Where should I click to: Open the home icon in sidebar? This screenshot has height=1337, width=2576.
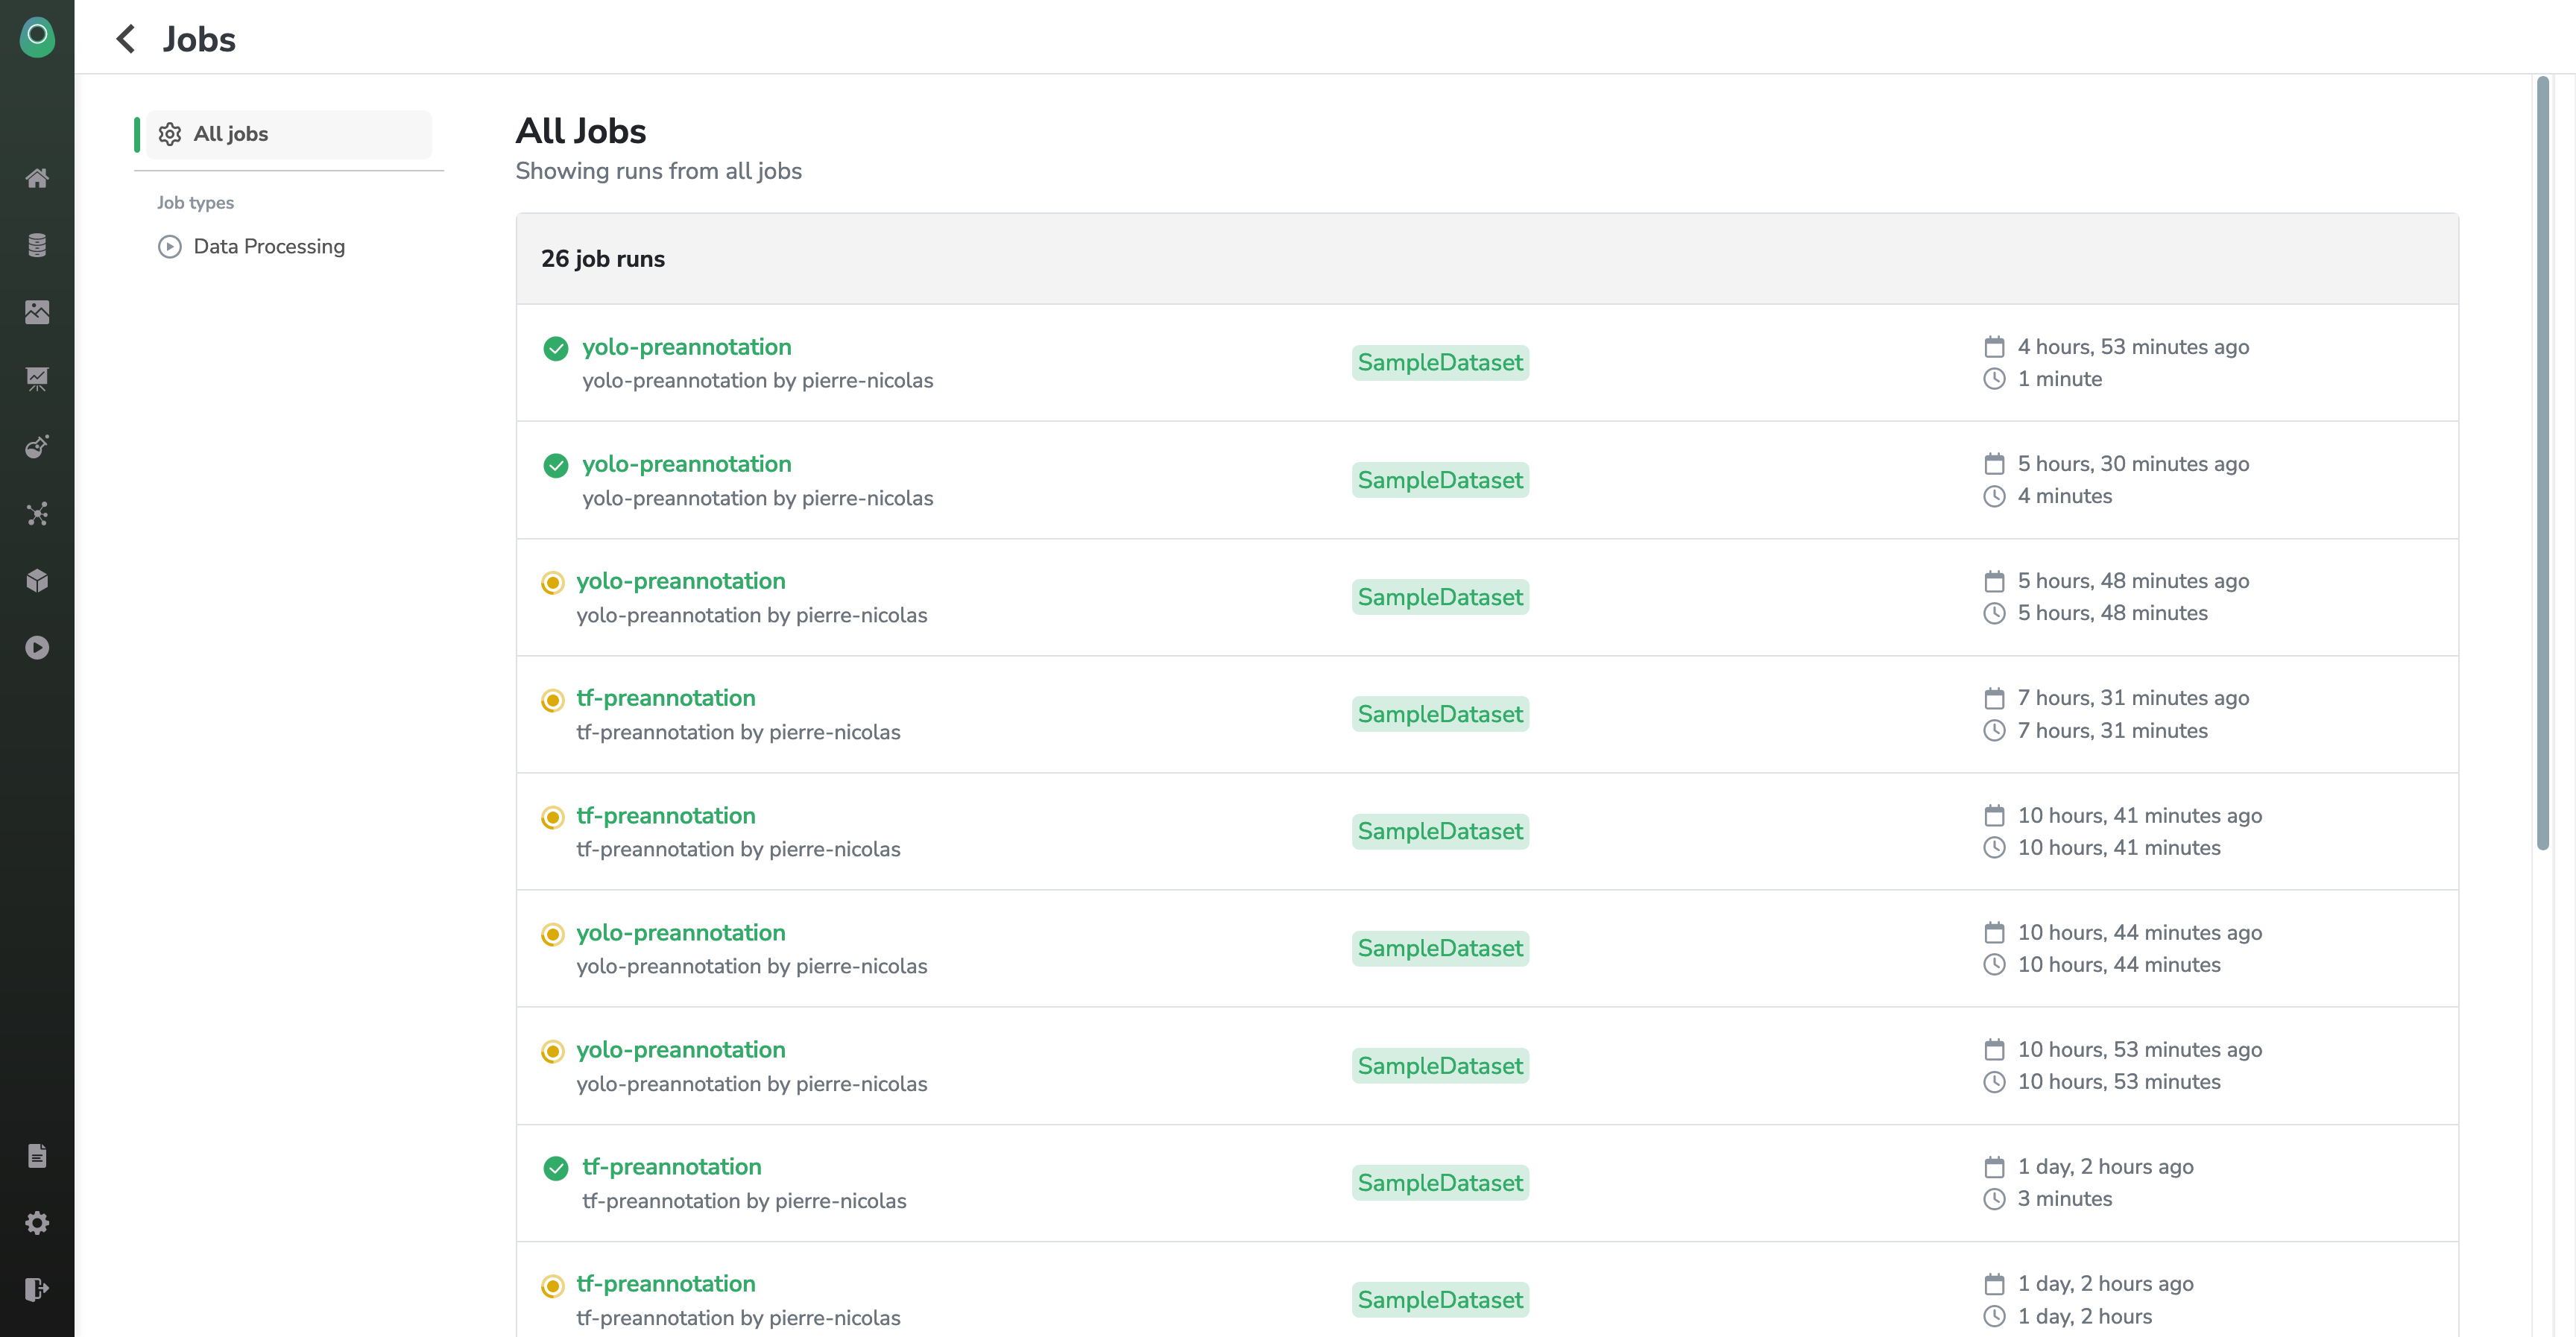(37, 178)
